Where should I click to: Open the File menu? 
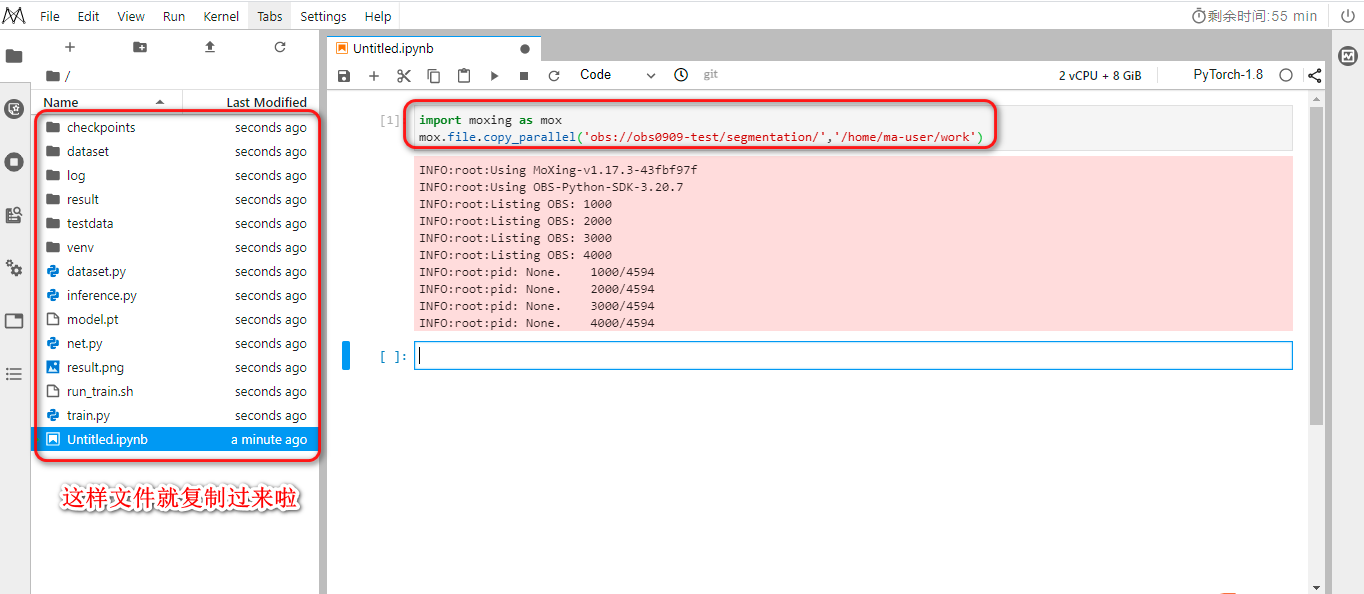[49, 16]
